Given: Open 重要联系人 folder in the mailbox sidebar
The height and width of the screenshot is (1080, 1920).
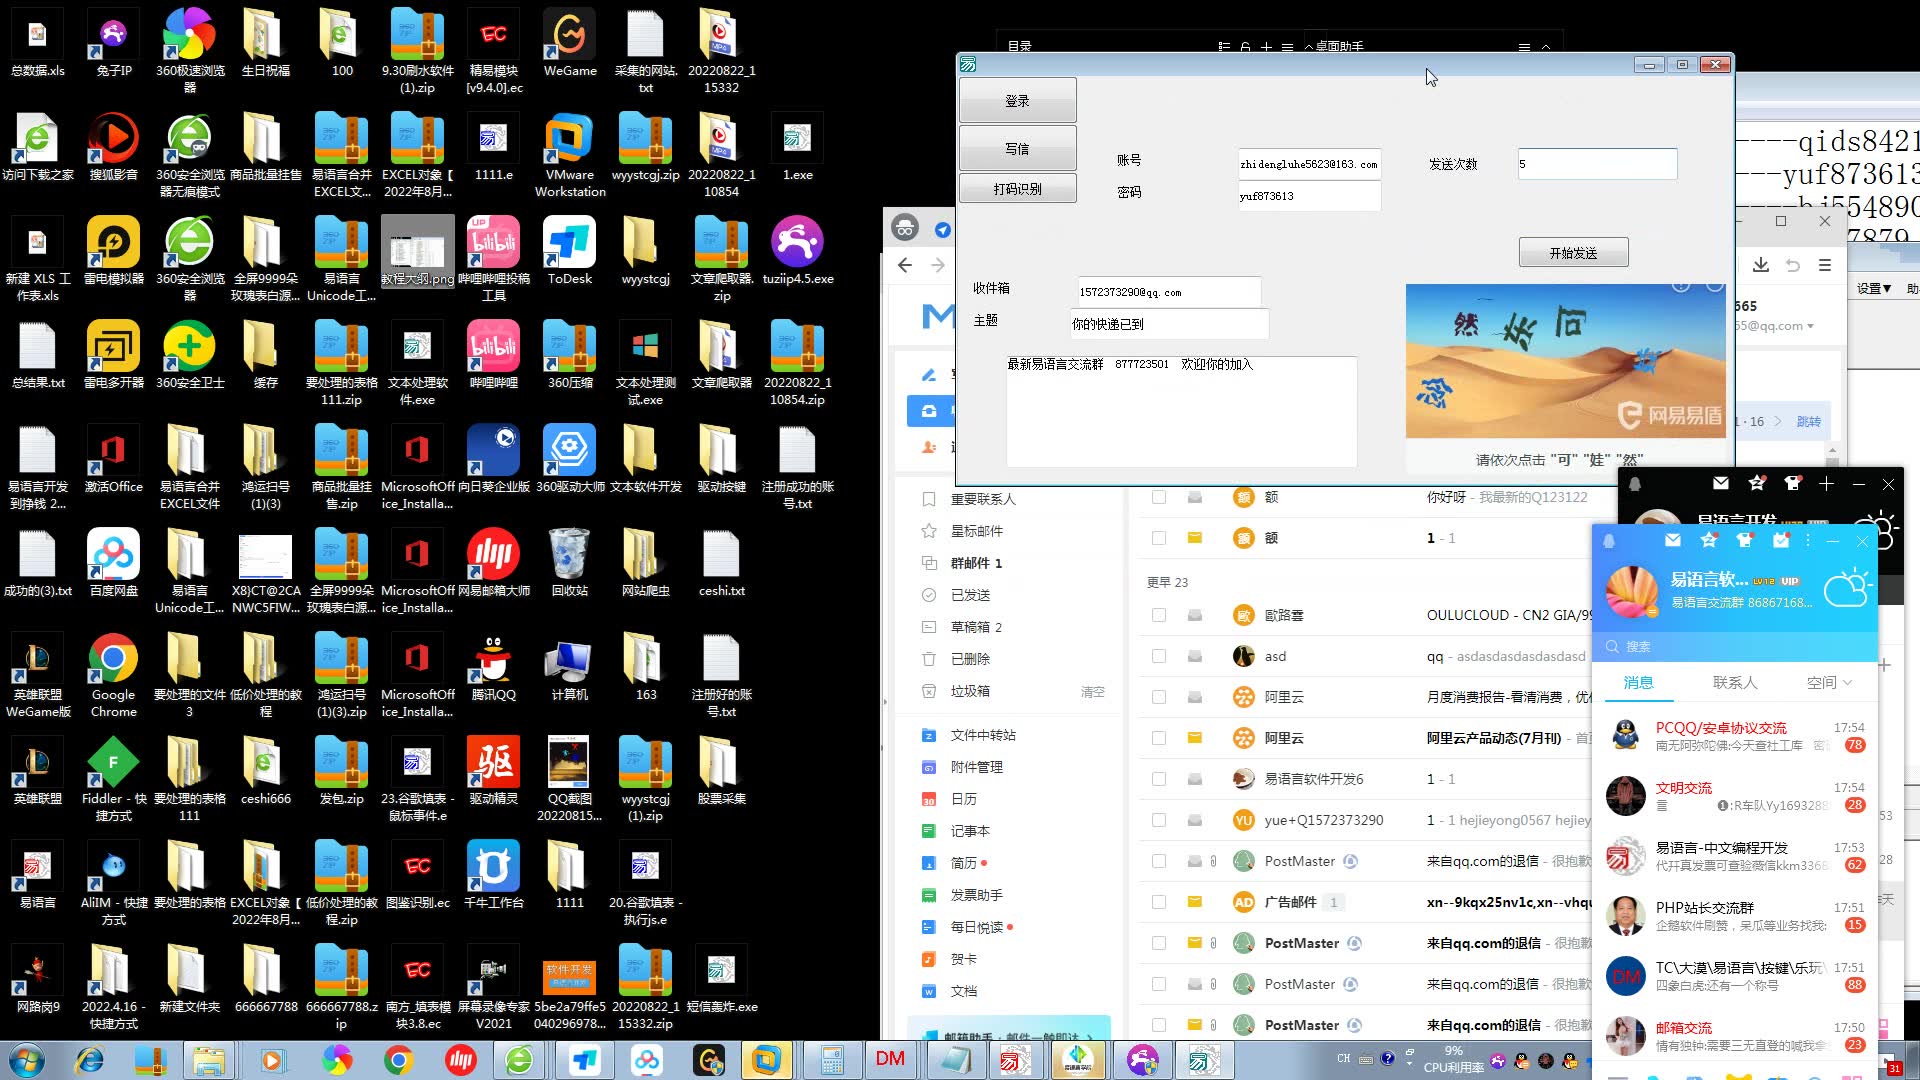Looking at the screenshot, I should 982,499.
